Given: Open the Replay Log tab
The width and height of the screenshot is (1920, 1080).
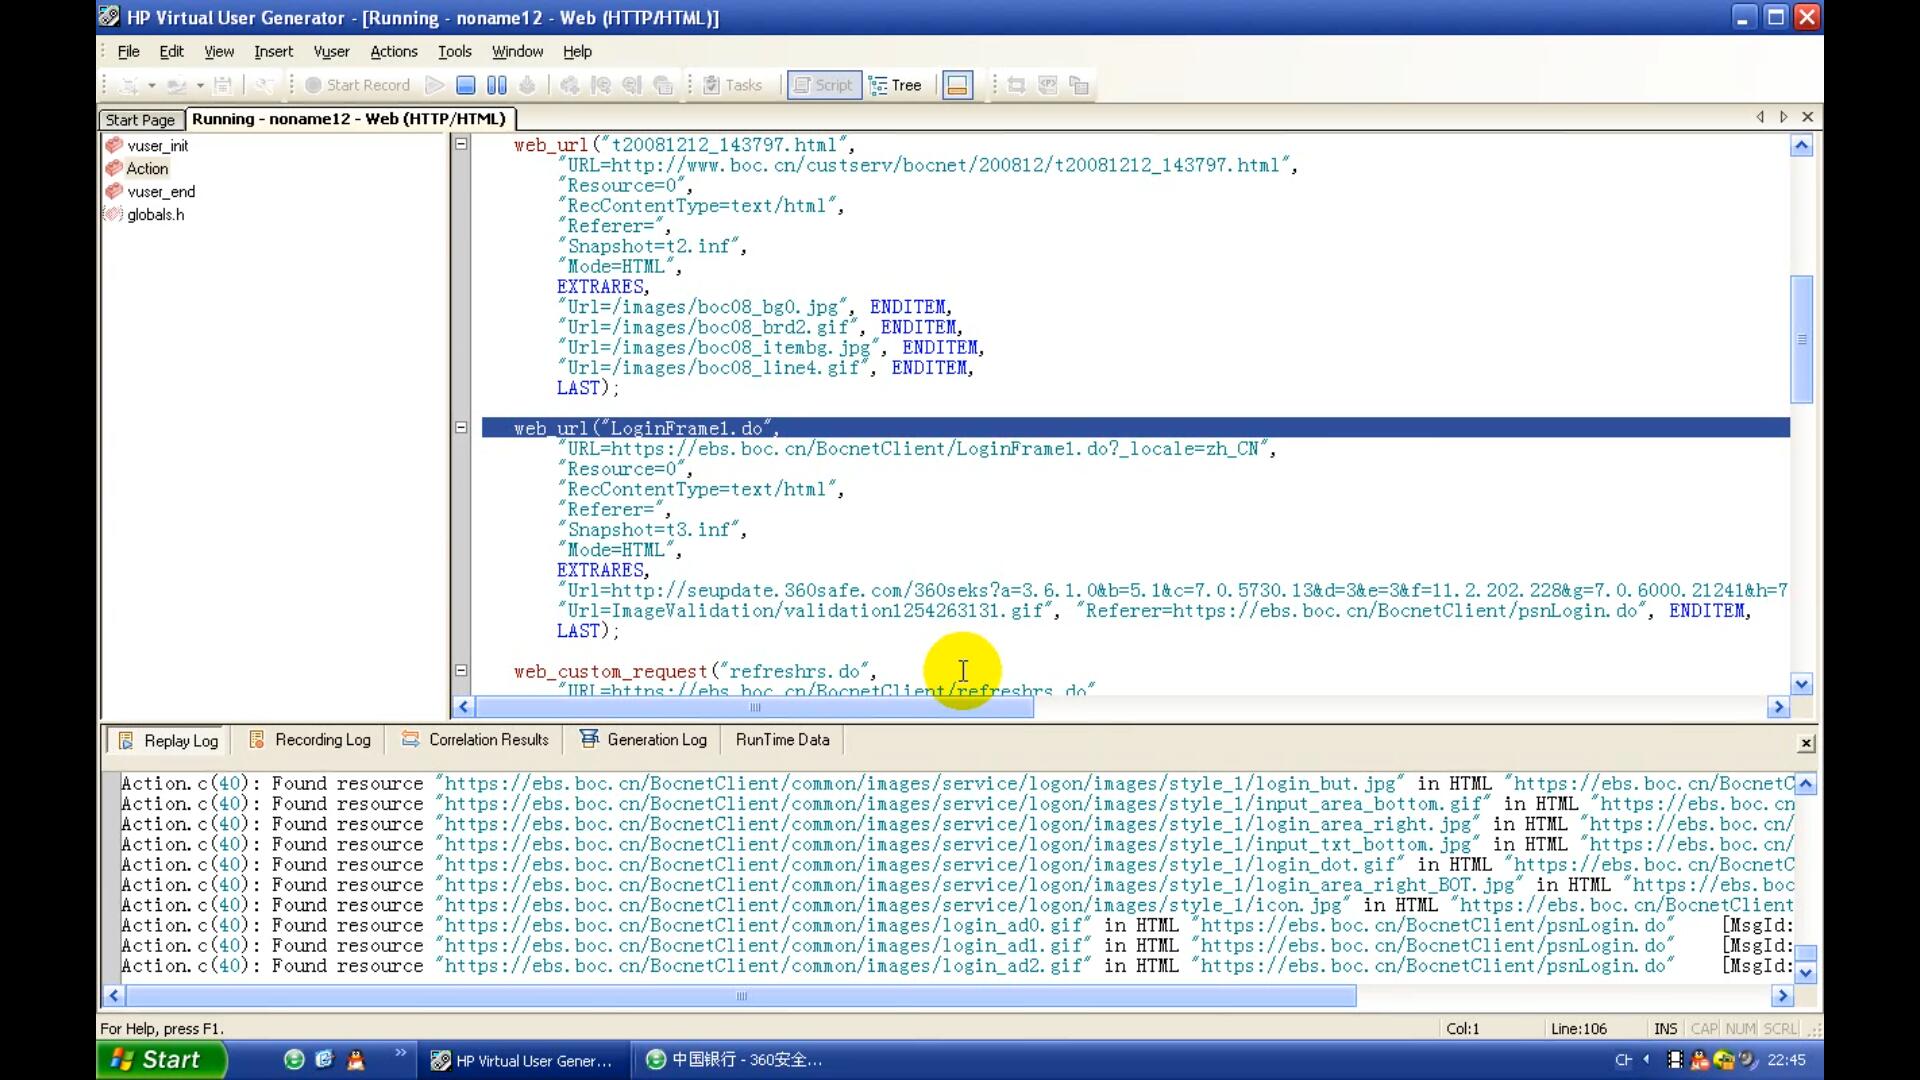Looking at the screenshot, I should click(168, 740).
